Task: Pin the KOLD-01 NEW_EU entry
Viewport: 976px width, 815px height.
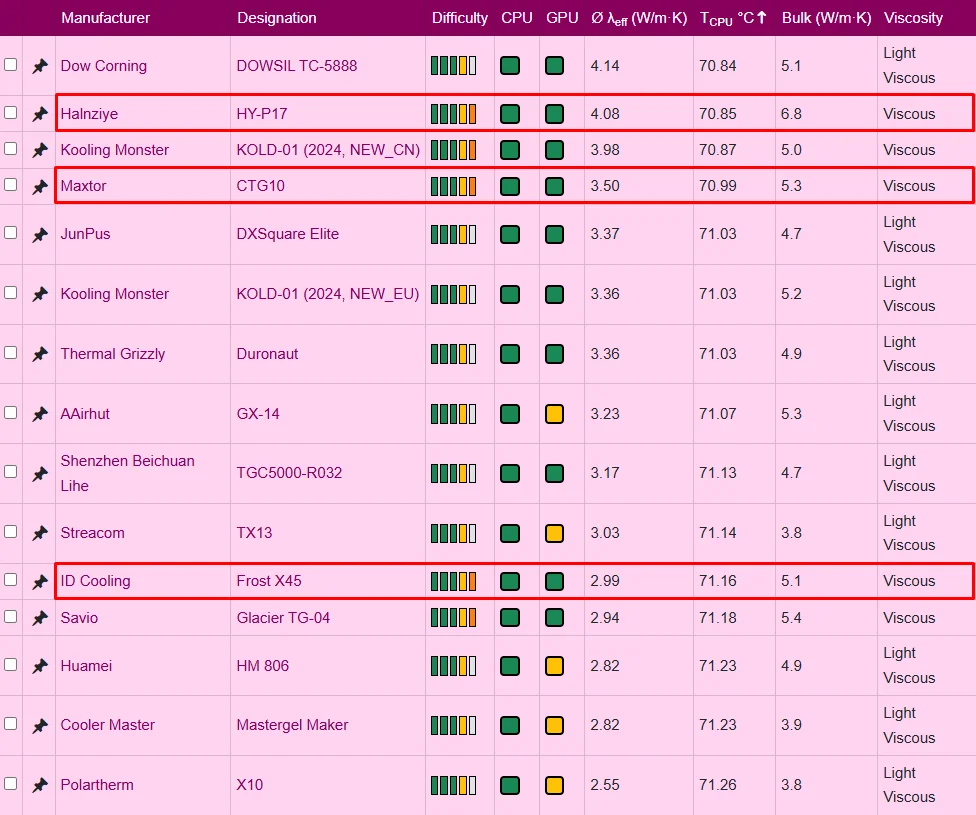Action: [x=40, y=294]
